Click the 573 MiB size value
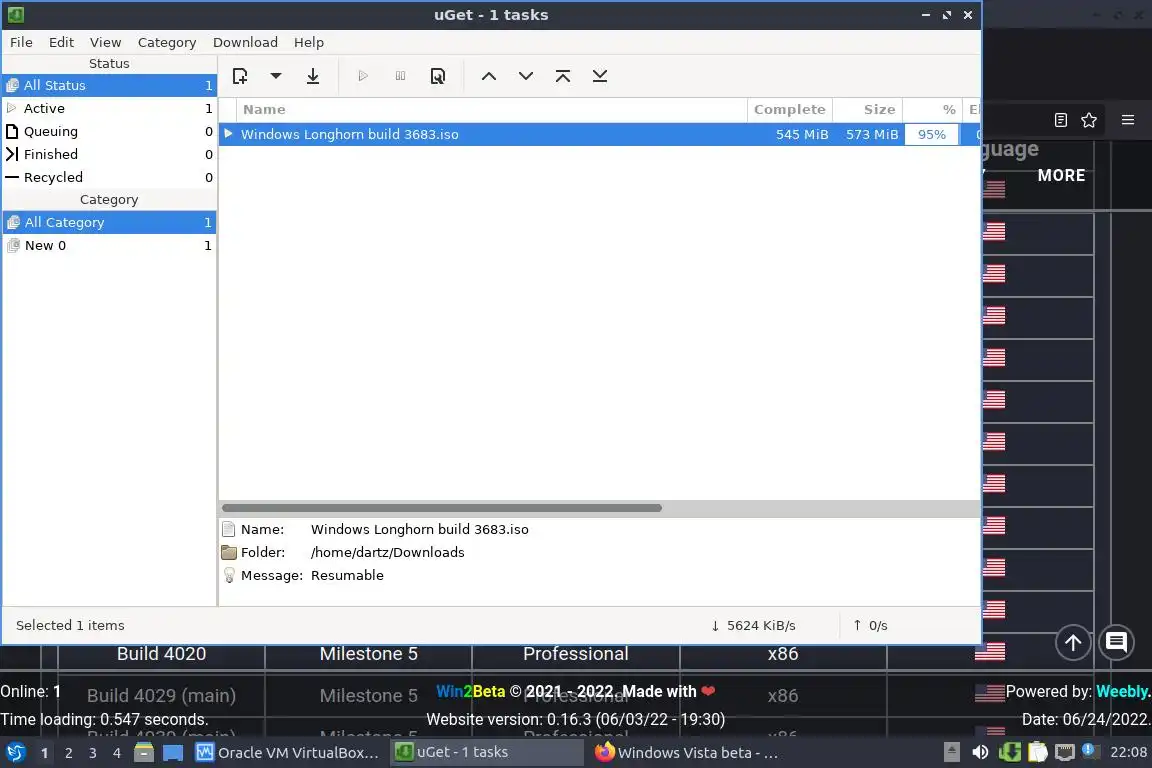The width and height of the screenshot is (1152, 768). [x=871, y=134]
